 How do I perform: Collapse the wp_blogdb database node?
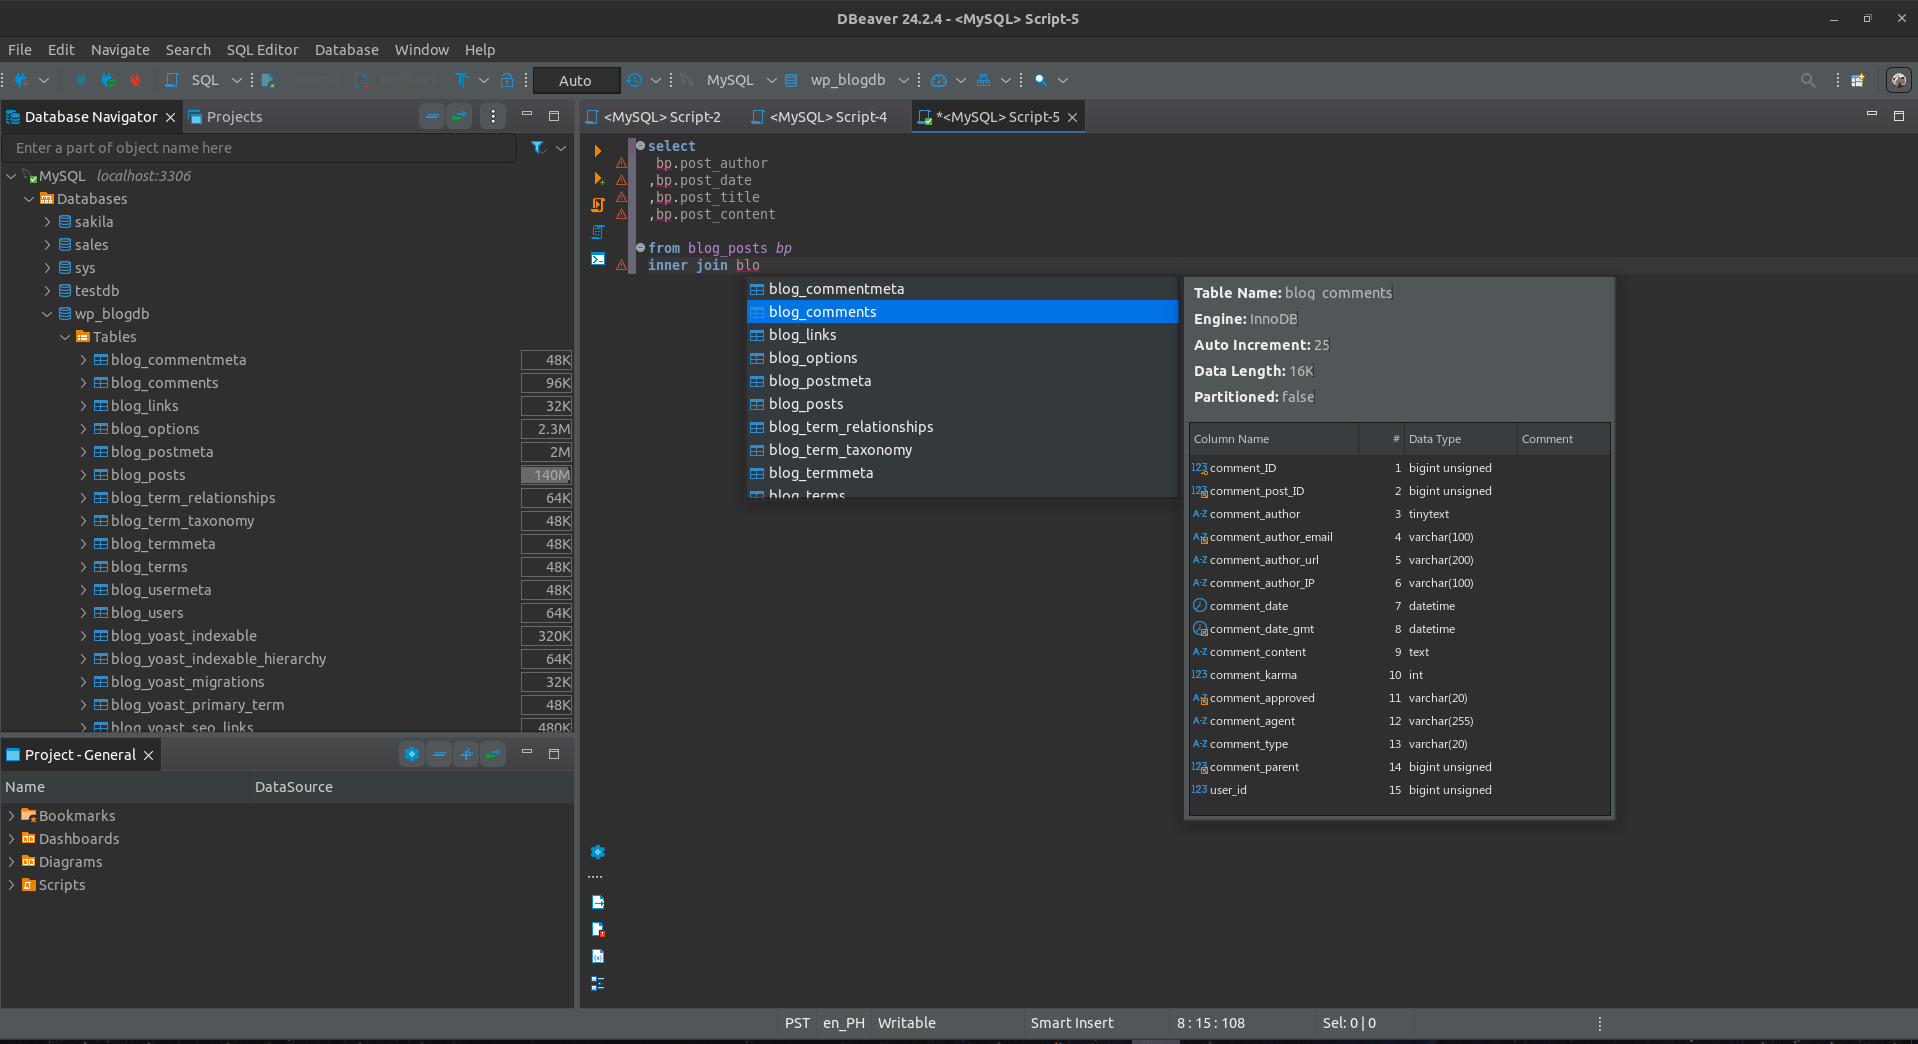(x=47, y=313)
